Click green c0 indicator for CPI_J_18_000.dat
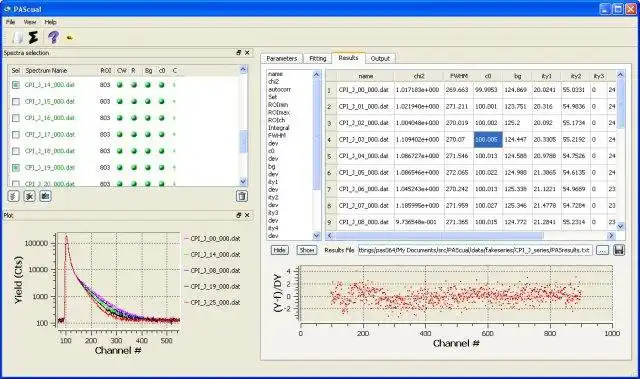The width and height of the screenshot is (640, 379). (x=162, y=151)
